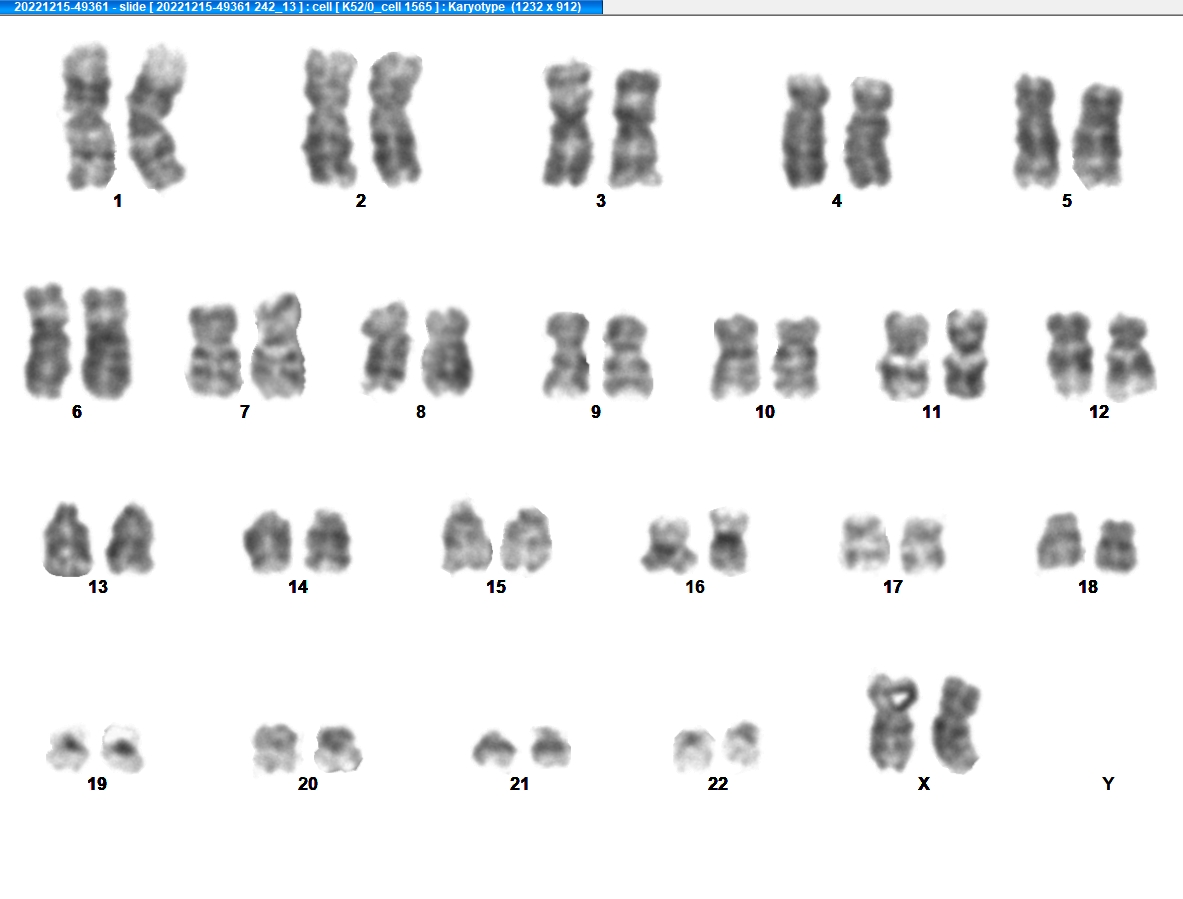Screen dimensions: 1183x899
Task: Select the left chromosome 17 image
Action: pos(865,543)
